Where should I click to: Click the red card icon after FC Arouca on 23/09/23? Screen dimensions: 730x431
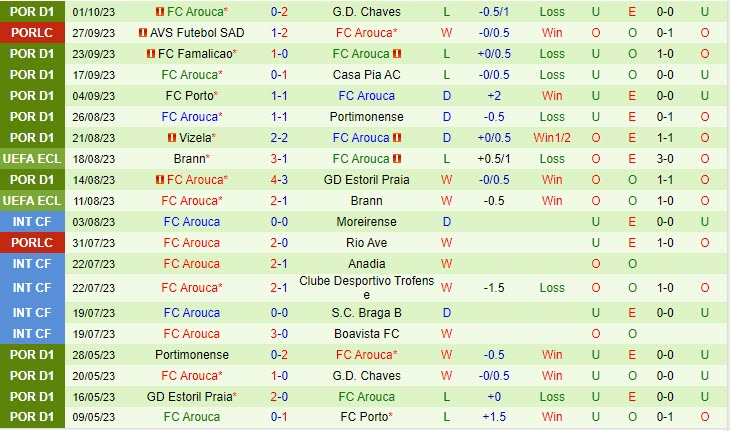coord(397,54)
